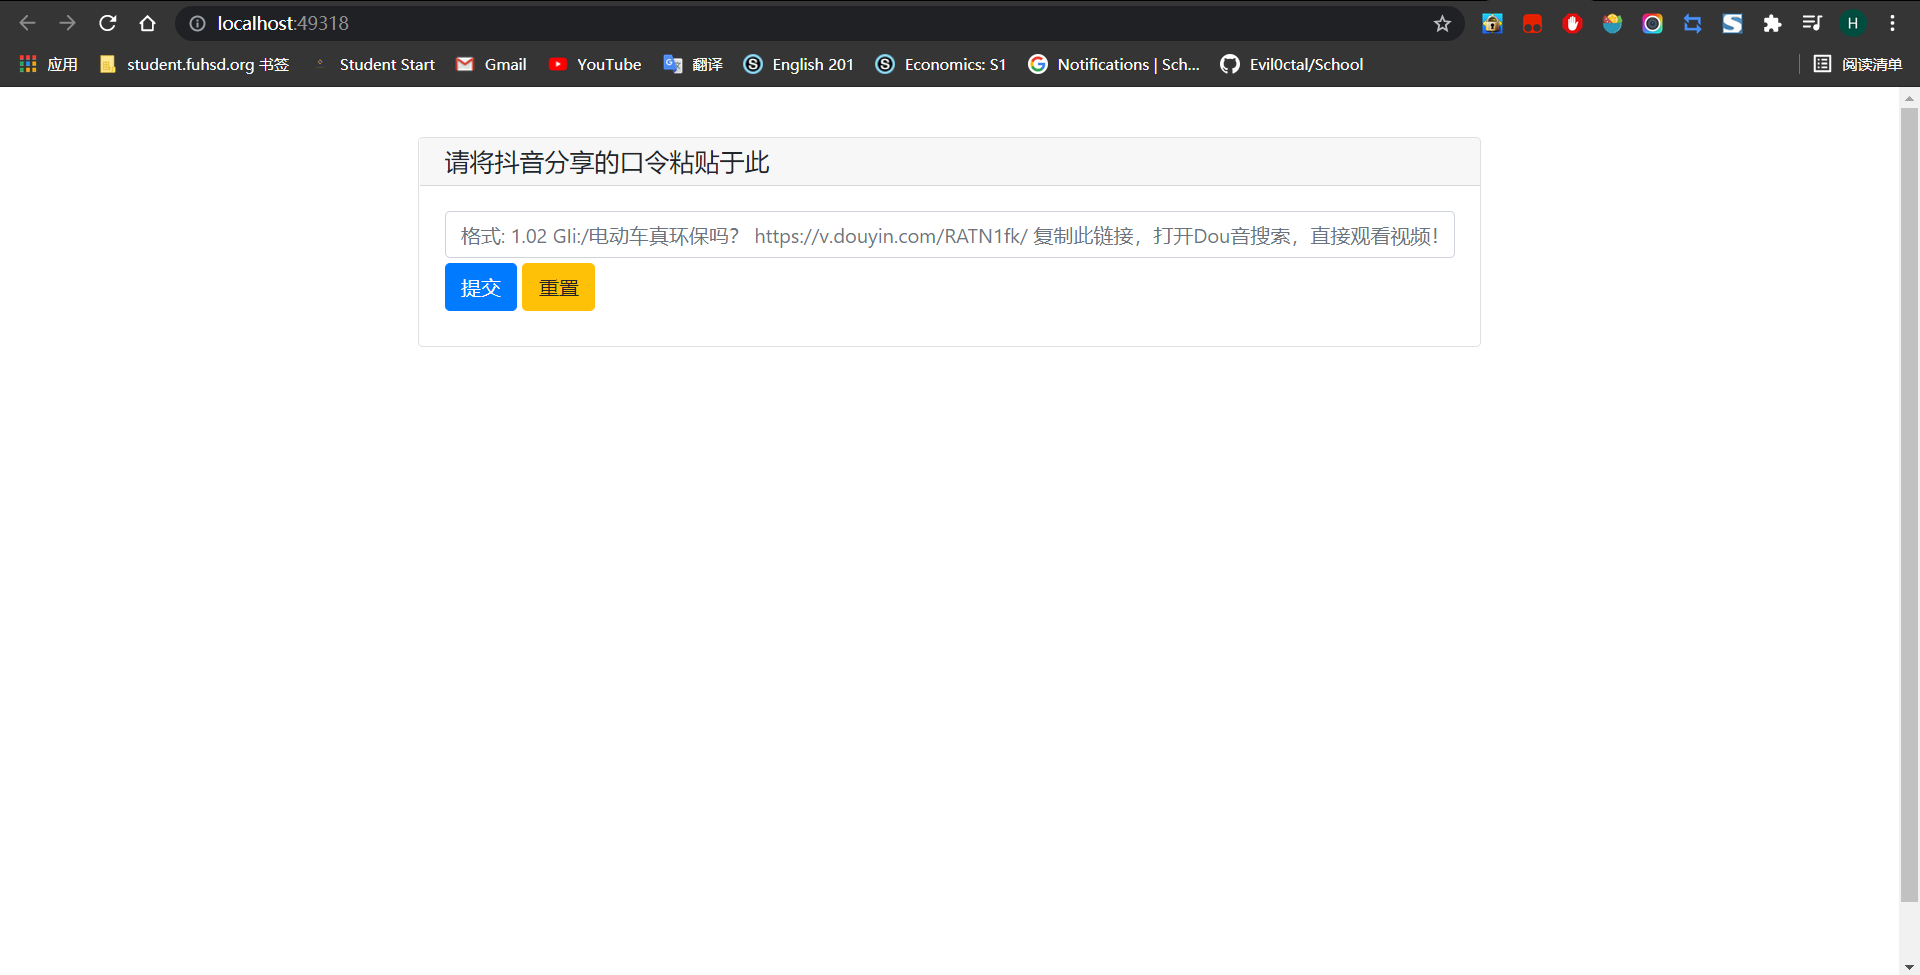Open the padlock extension icon

[1492, 23]
